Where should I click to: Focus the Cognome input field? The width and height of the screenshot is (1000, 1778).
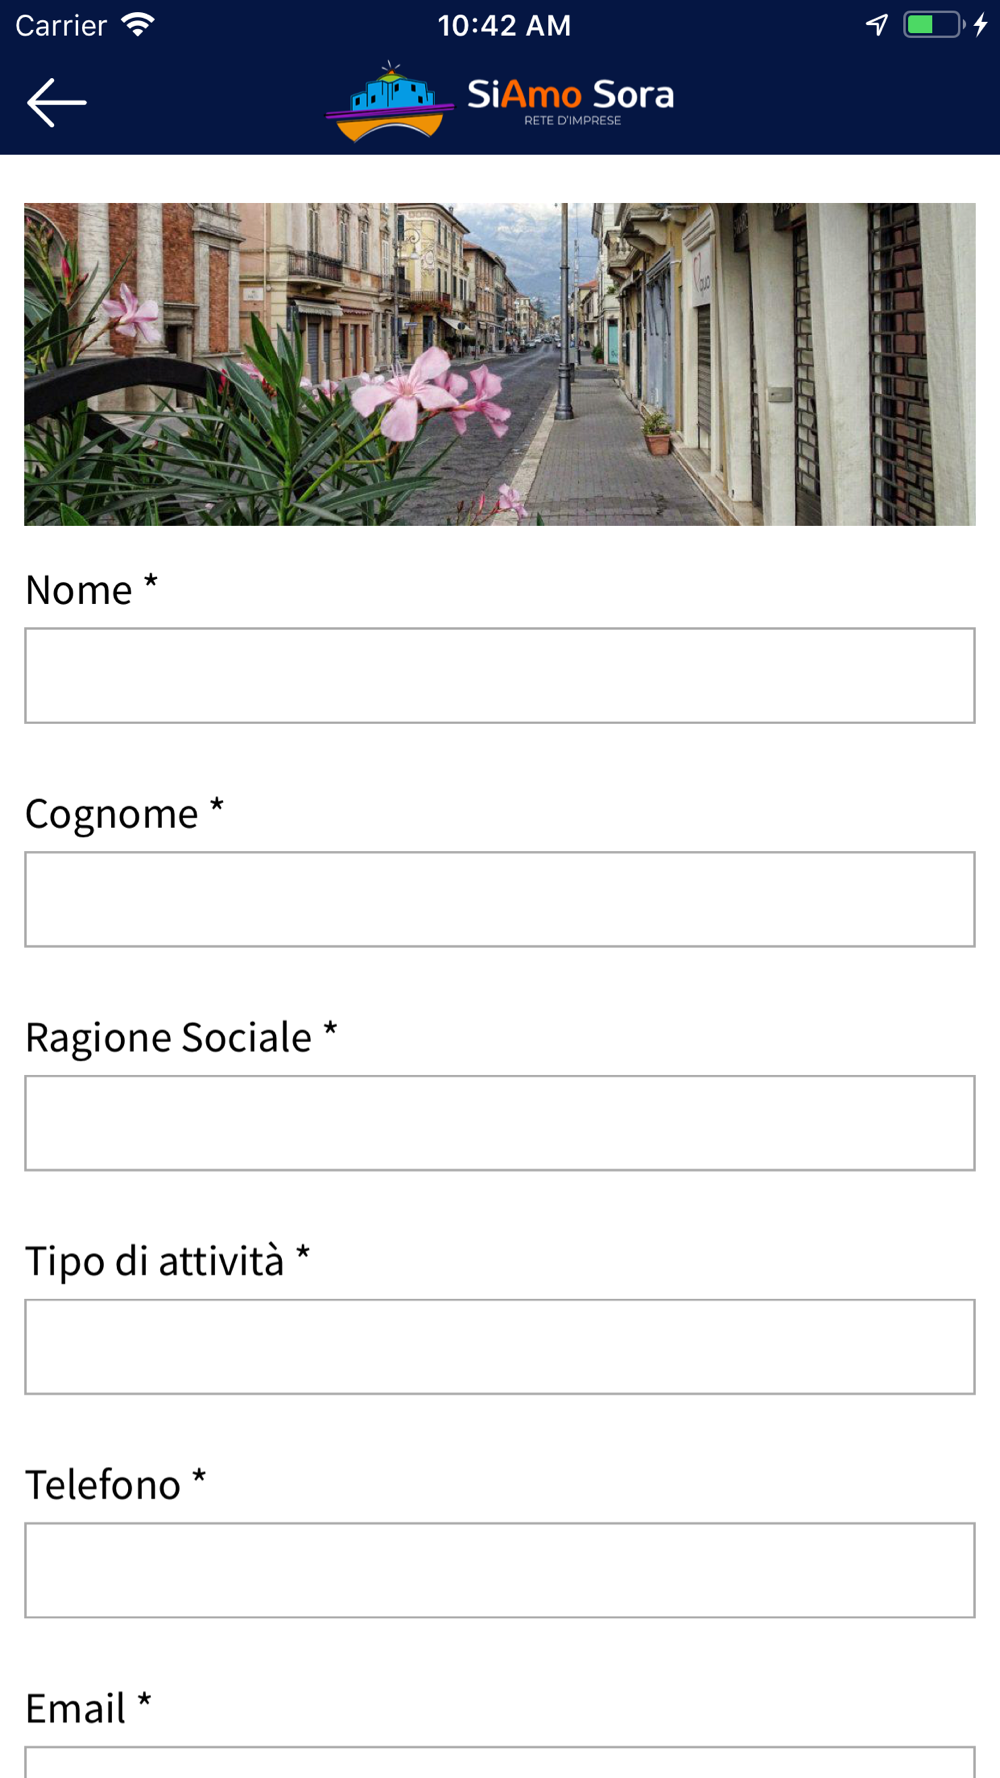[500, 899]
